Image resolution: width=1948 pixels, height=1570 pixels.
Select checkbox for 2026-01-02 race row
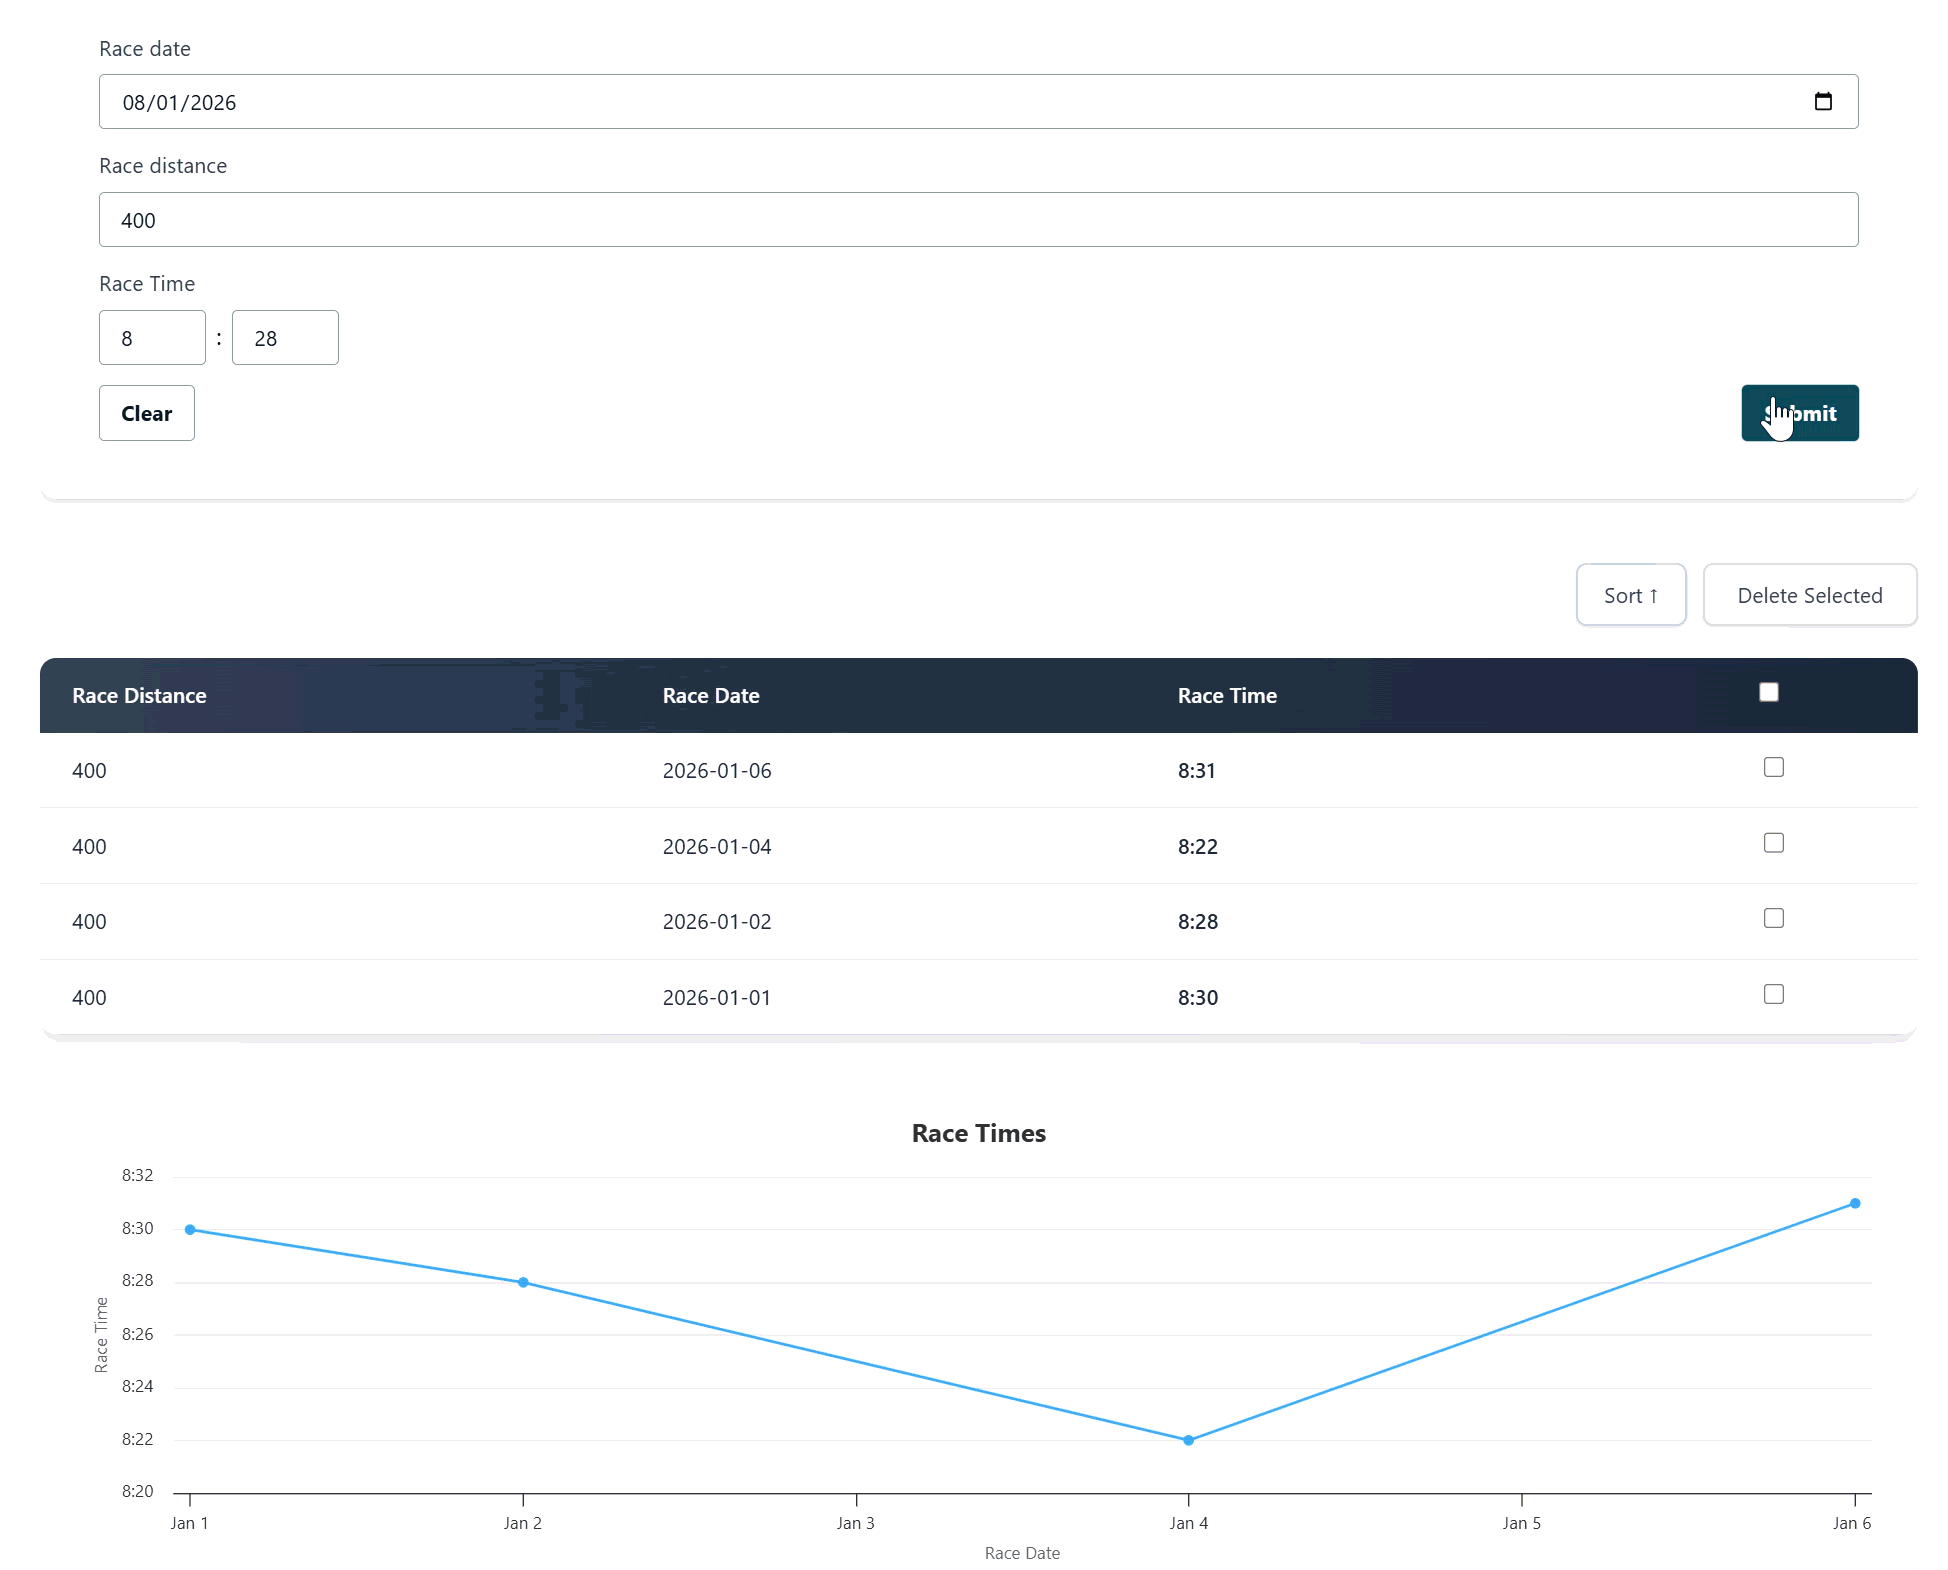(1773, 918)
